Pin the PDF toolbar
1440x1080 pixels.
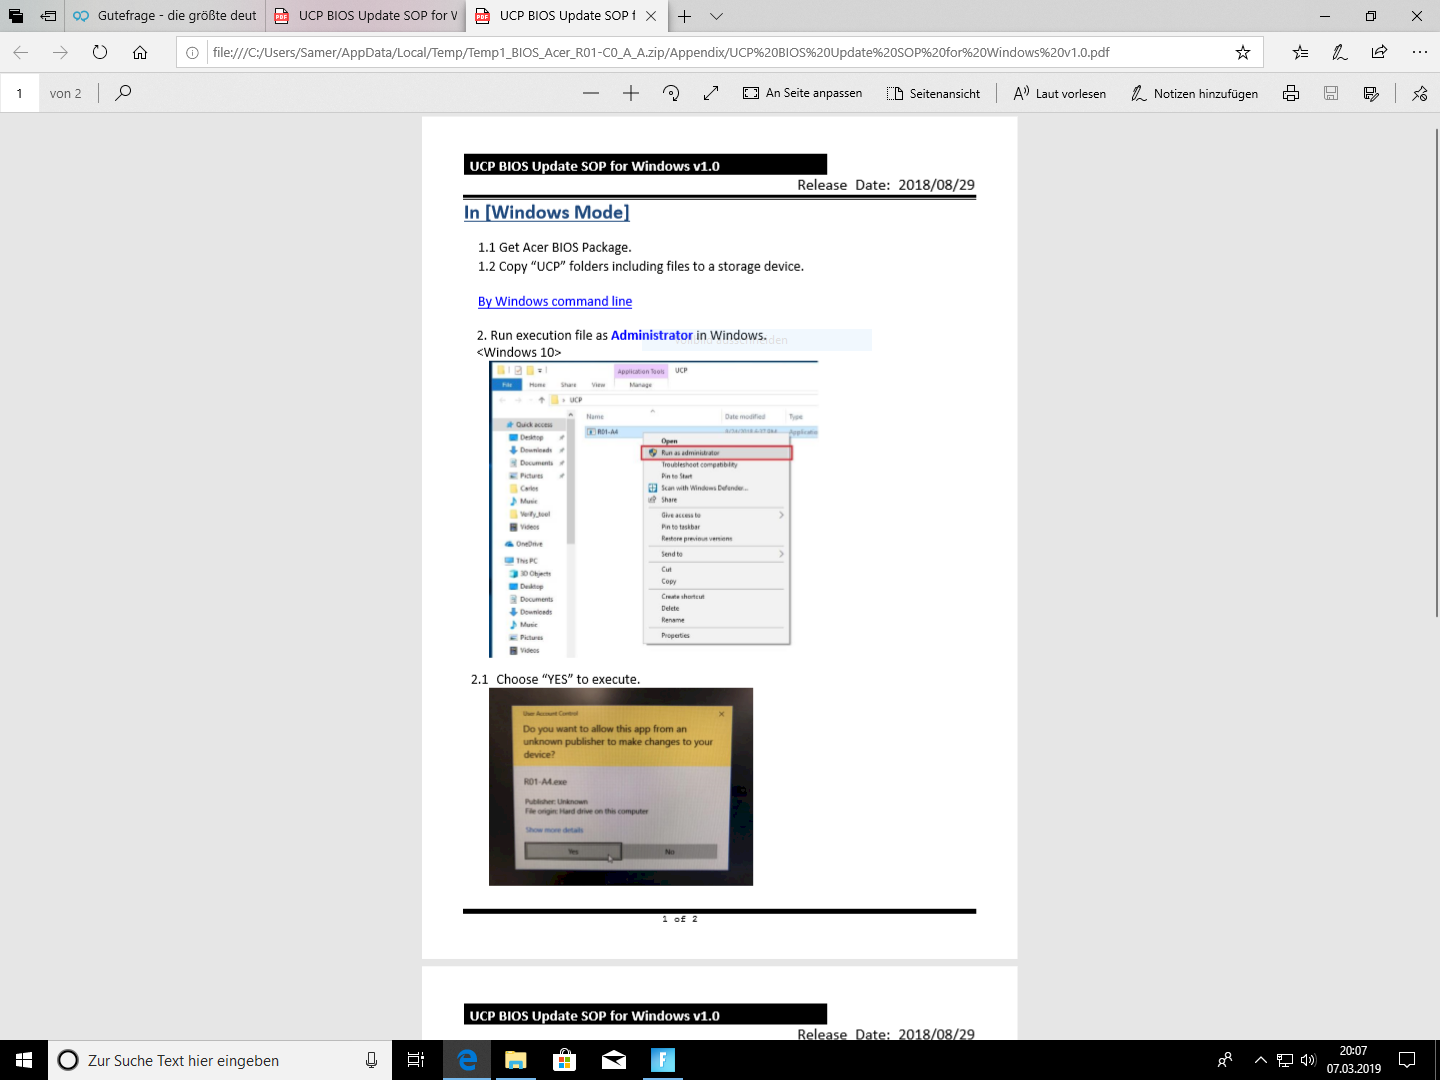point(1420,93)
